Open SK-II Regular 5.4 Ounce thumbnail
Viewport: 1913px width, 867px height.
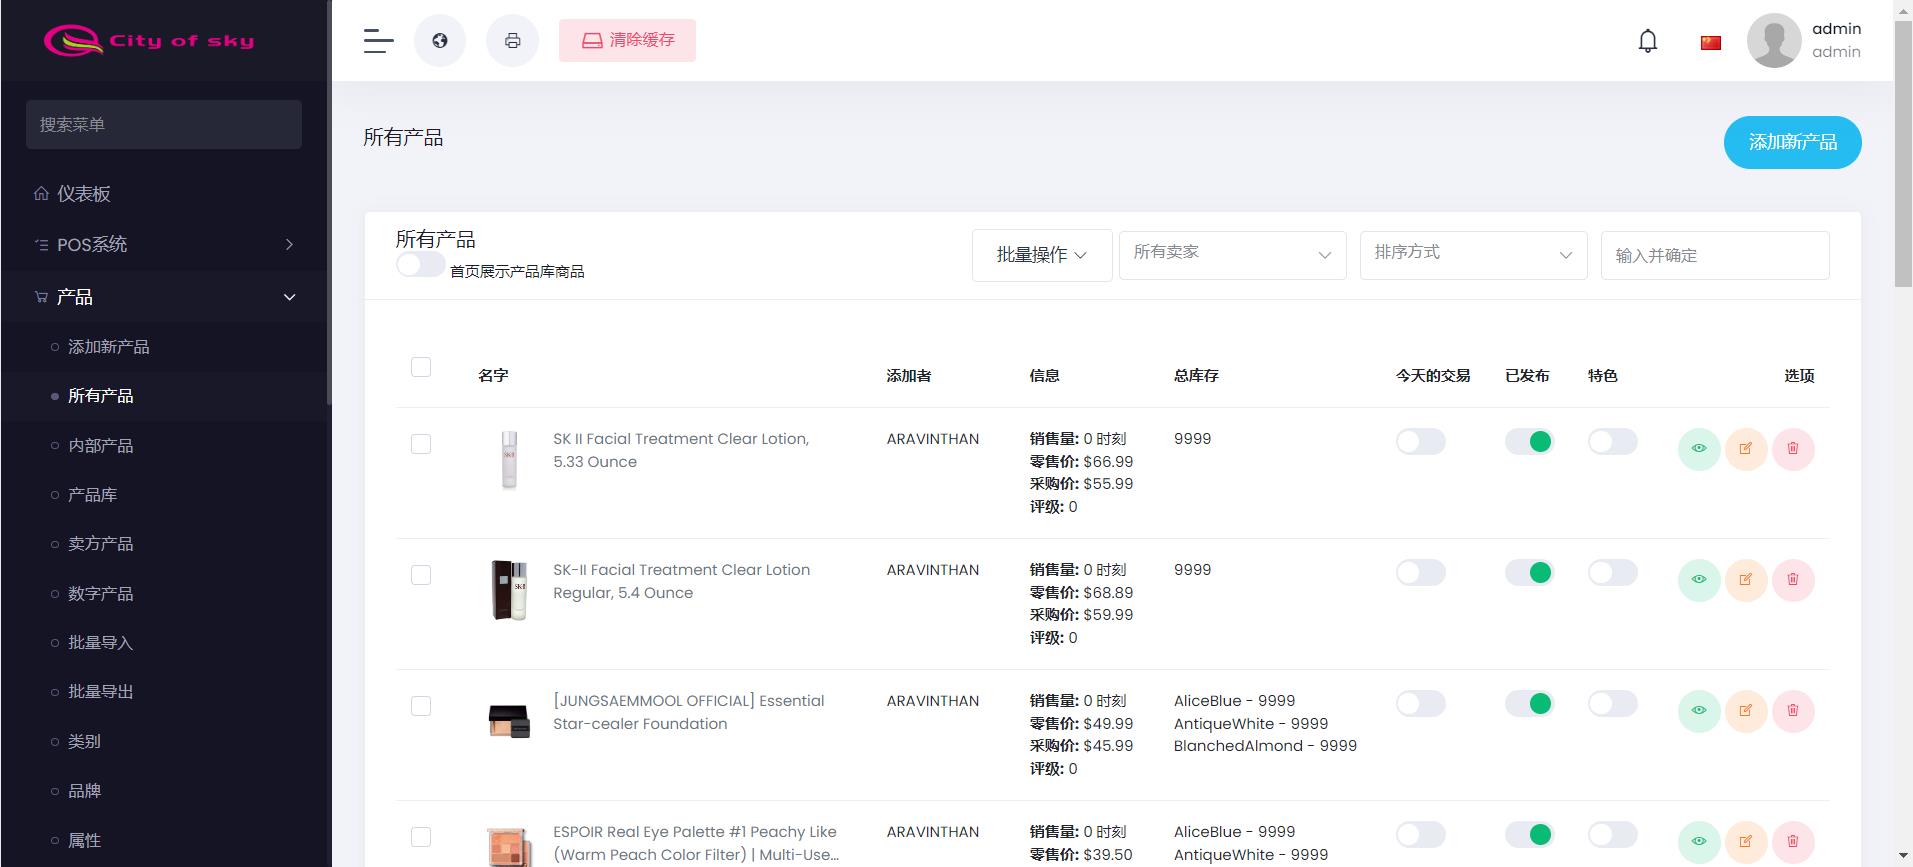(509, 591)
